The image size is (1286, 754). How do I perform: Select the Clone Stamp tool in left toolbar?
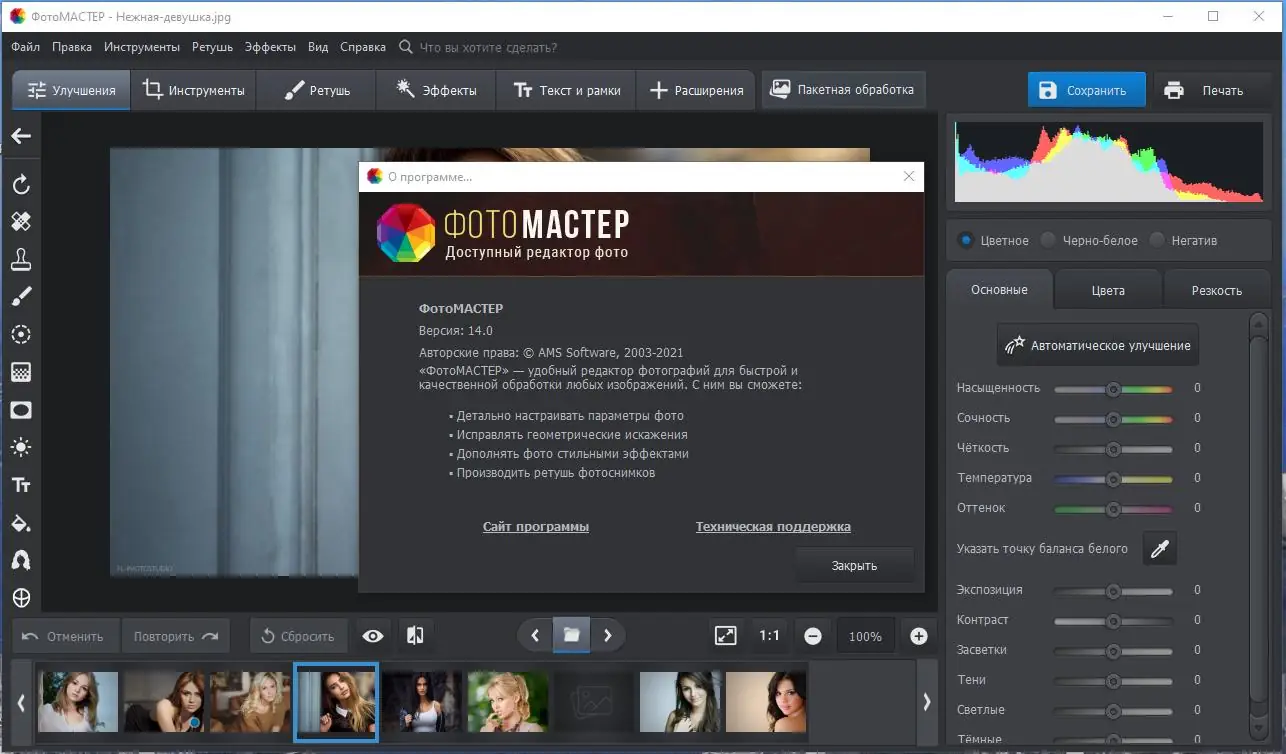[x=21, y=258]
